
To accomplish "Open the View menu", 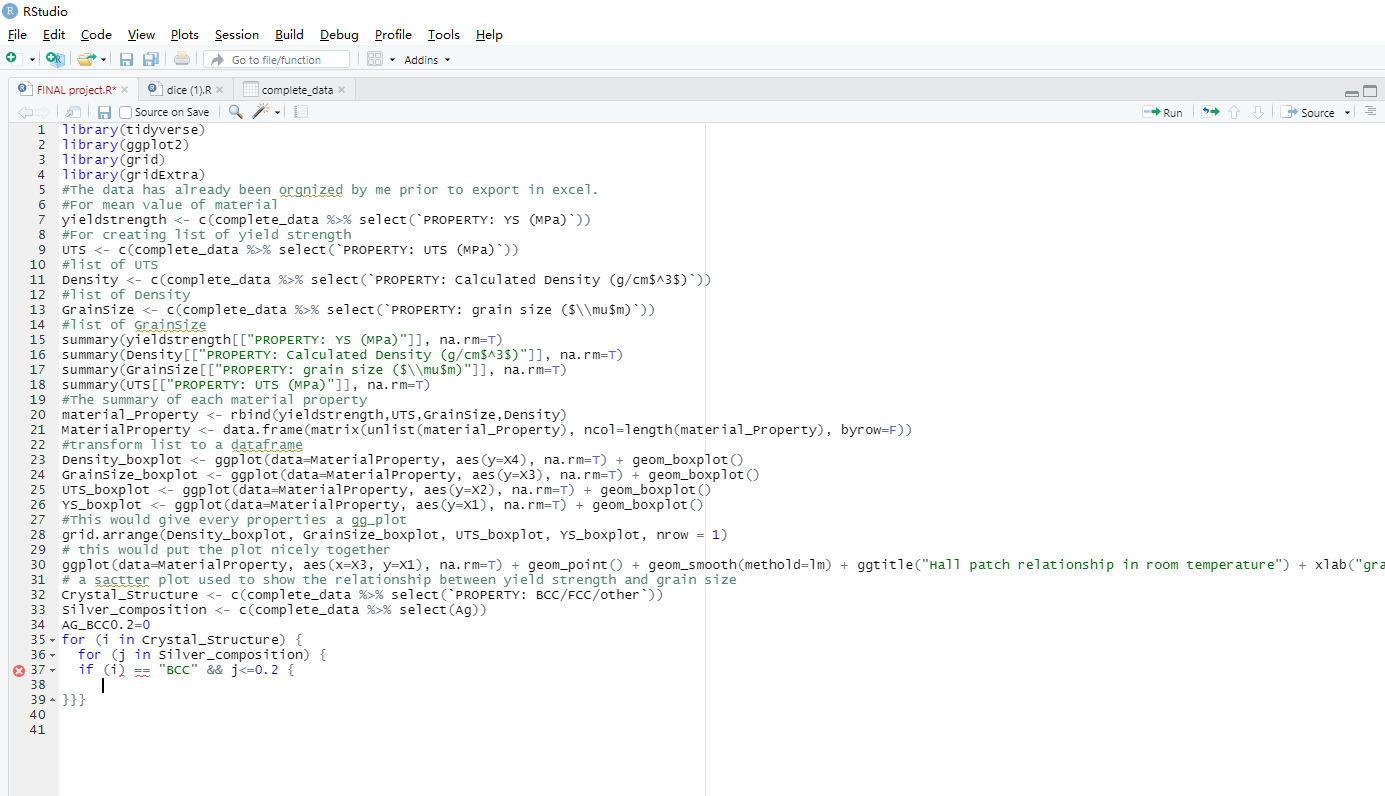I will (141, 35).
